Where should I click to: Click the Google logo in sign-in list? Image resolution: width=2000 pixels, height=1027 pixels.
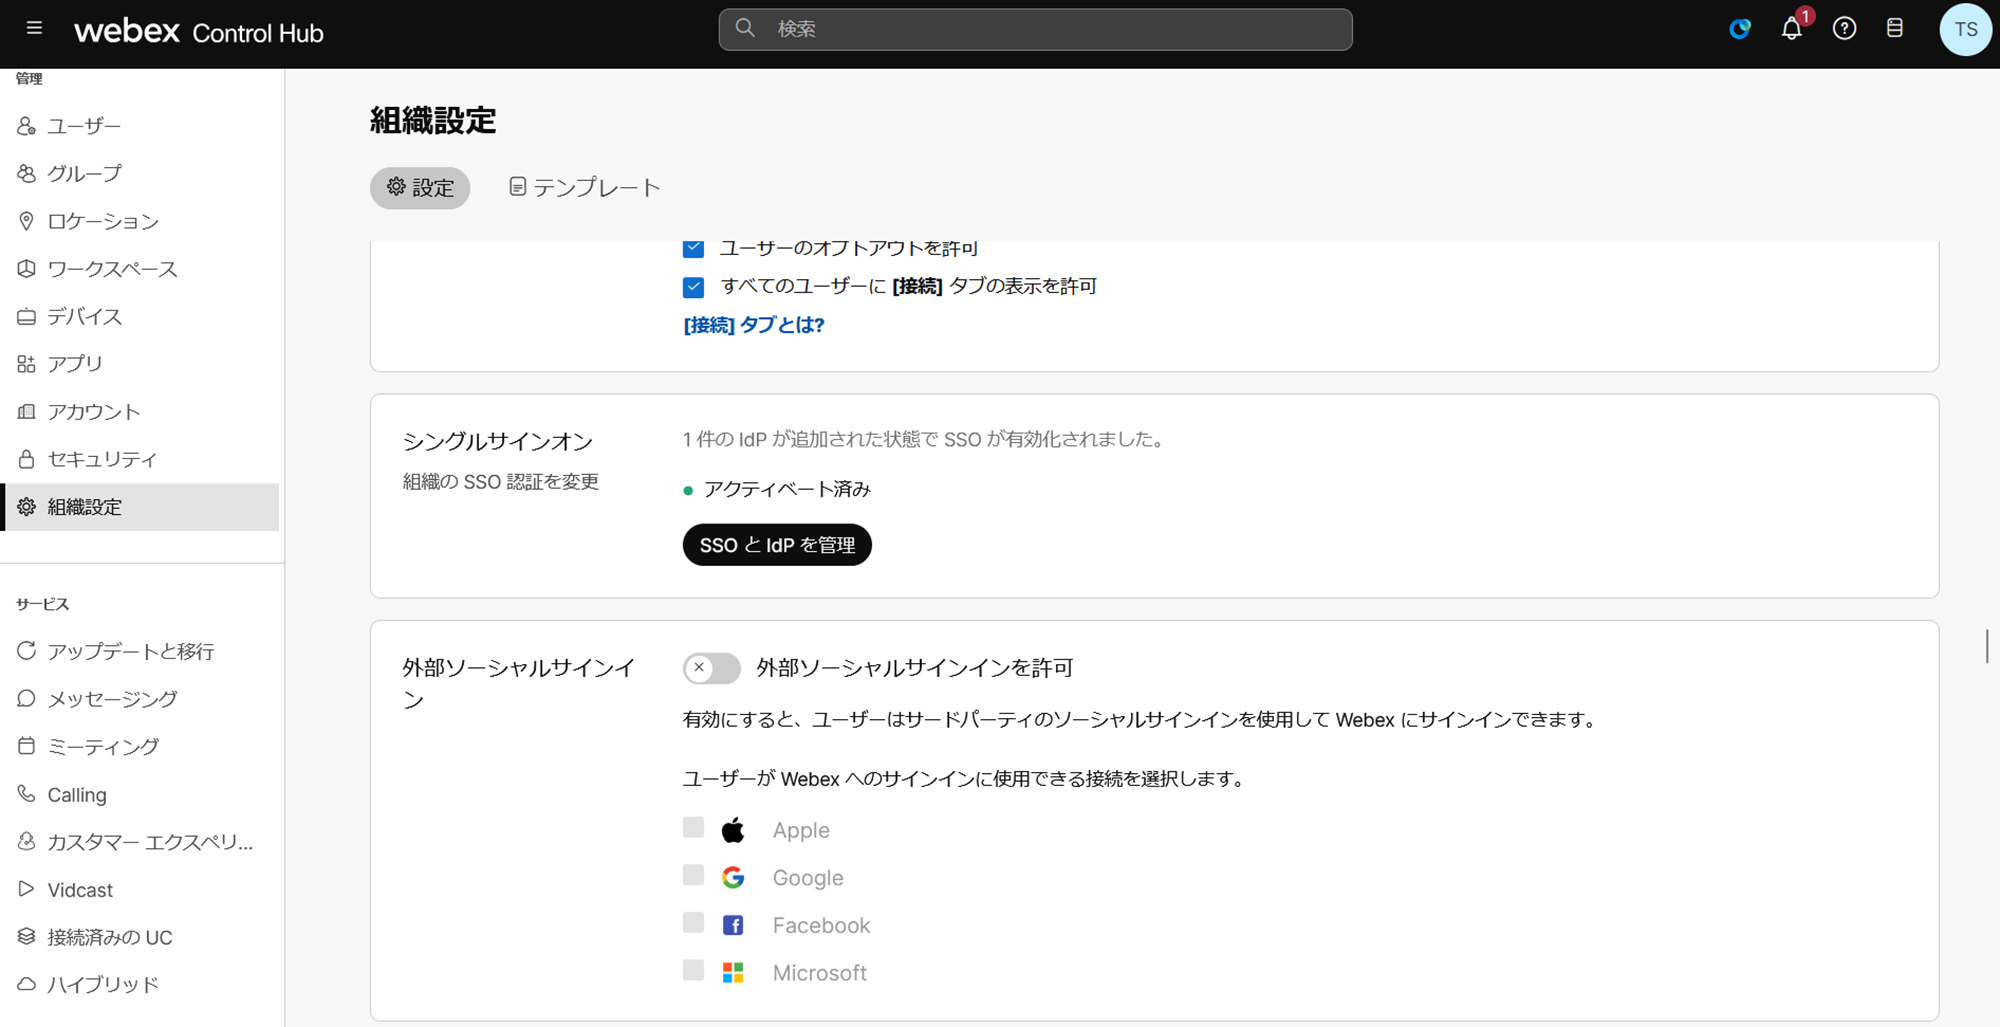(733, 877)
